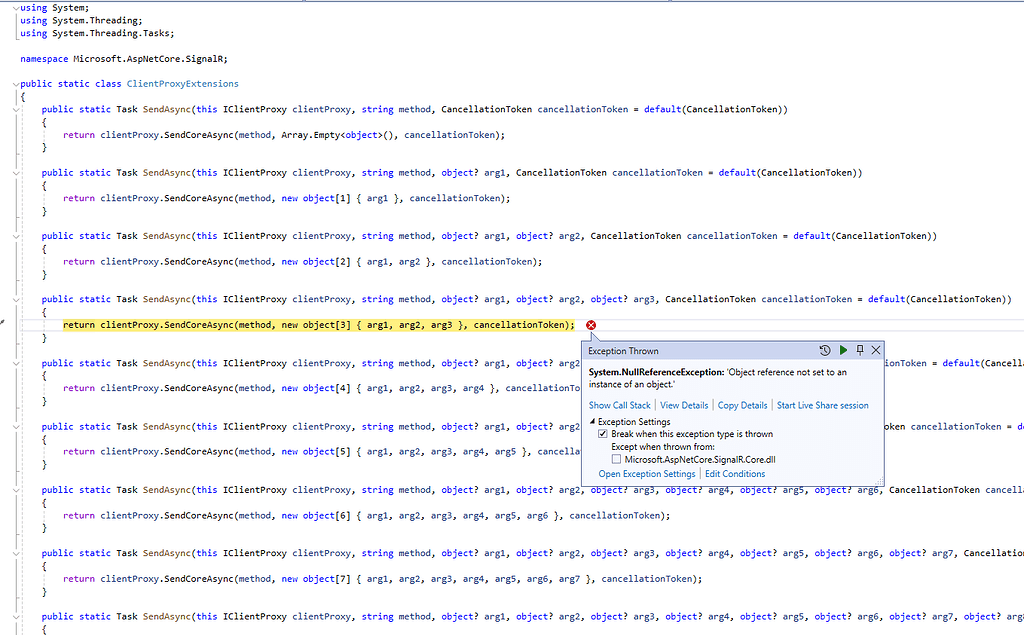The height and width of the screenshot is (635, 1024).
Task: Close the Exception Thrown popup
Action: pos(876,350)
